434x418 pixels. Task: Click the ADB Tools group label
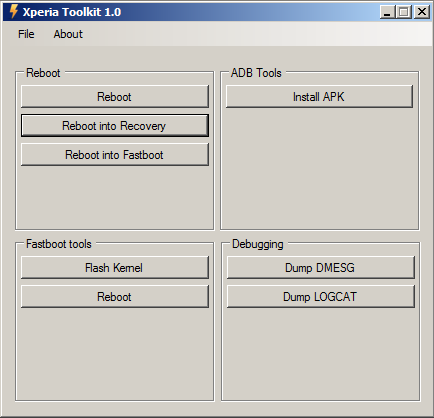tap(256, 73)
